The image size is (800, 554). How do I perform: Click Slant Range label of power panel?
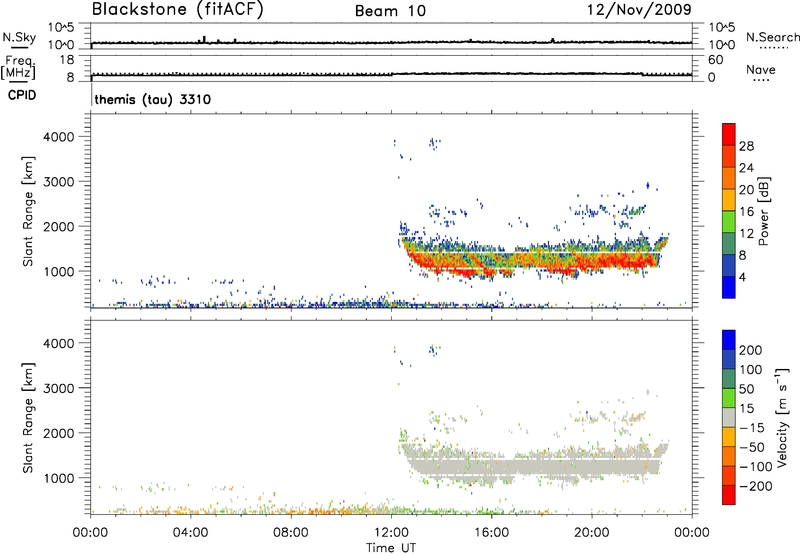(28, 211)
